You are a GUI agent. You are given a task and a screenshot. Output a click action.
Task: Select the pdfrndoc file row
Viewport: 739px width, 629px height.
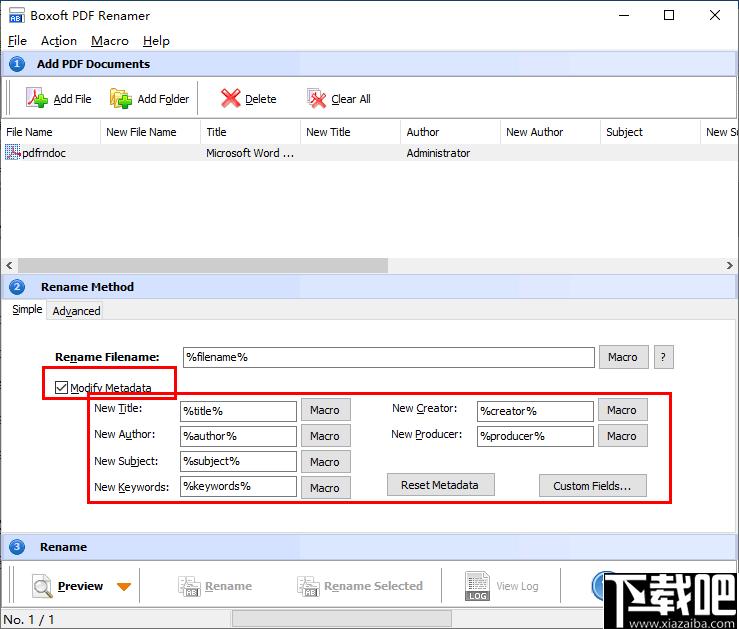pos(45,153)
